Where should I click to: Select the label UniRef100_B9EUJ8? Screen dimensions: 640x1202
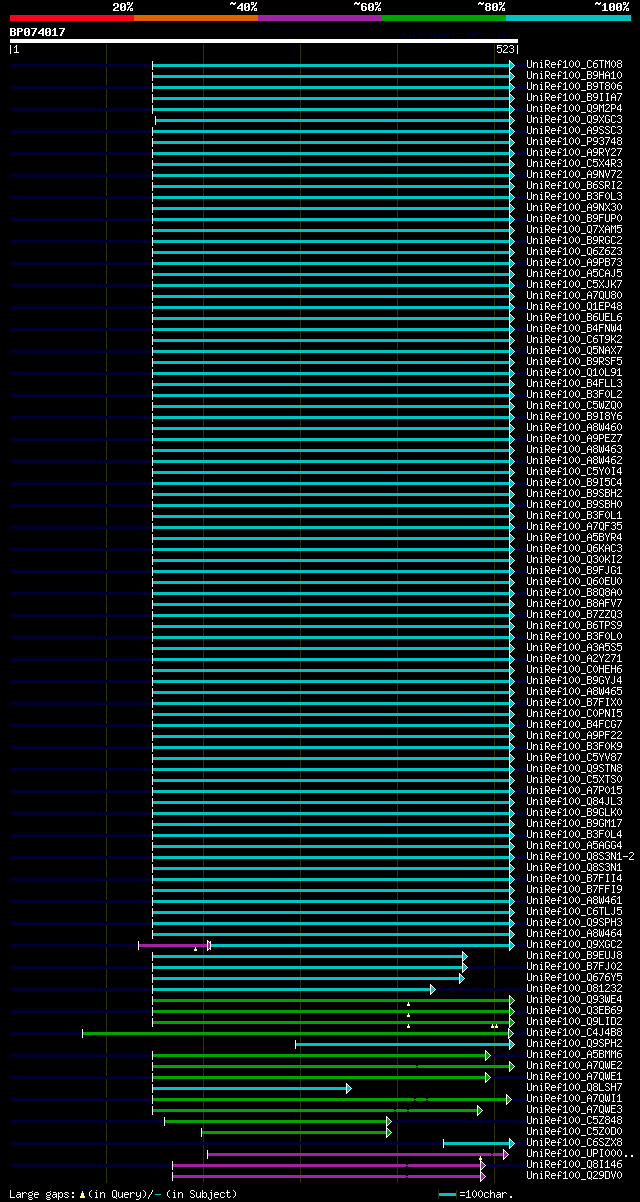point(574,955)
